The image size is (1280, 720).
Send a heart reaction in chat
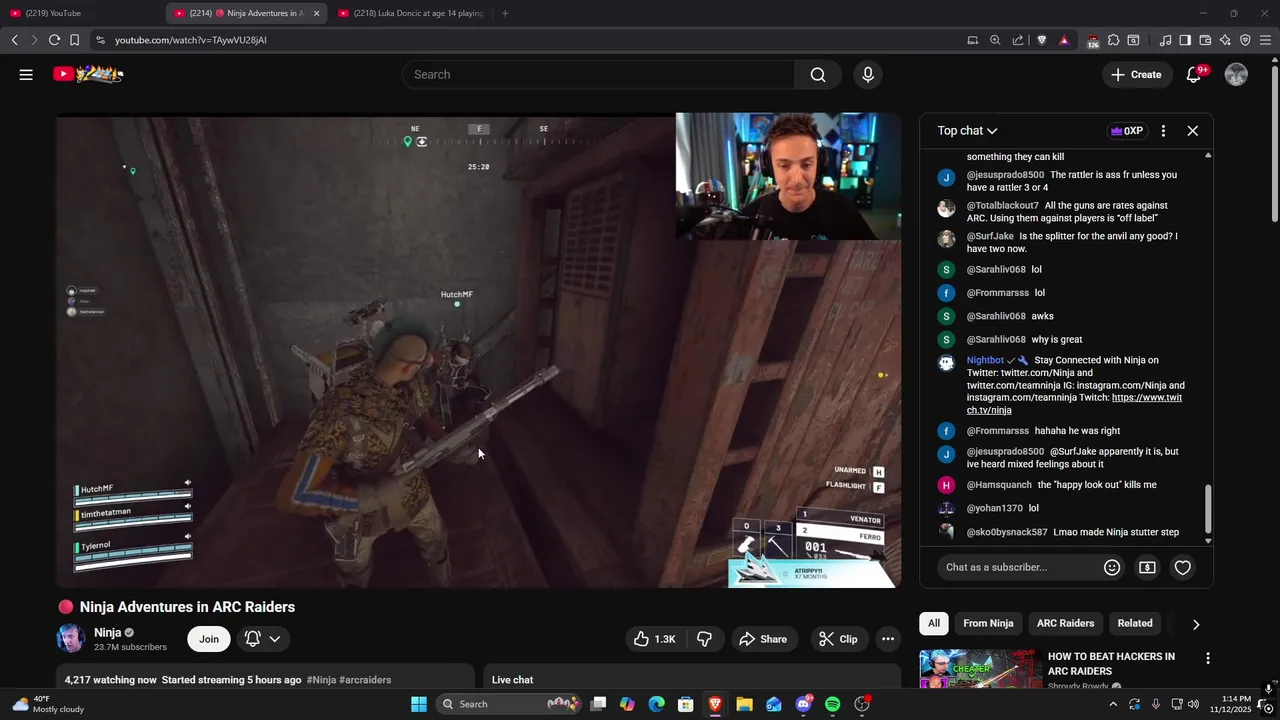click(x=1182, y=567)
